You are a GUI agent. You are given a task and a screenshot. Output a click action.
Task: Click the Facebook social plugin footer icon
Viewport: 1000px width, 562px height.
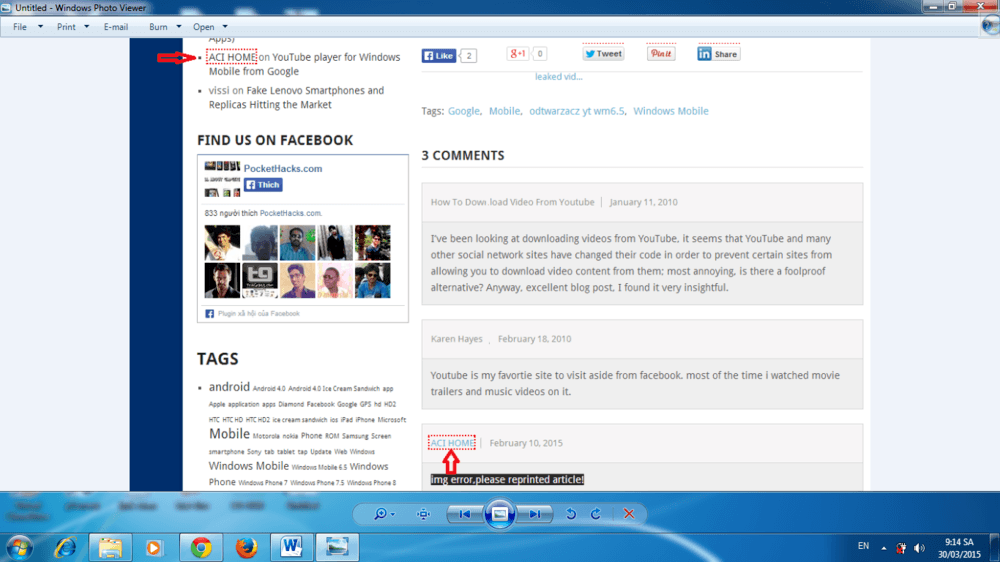tap(209, 314)
